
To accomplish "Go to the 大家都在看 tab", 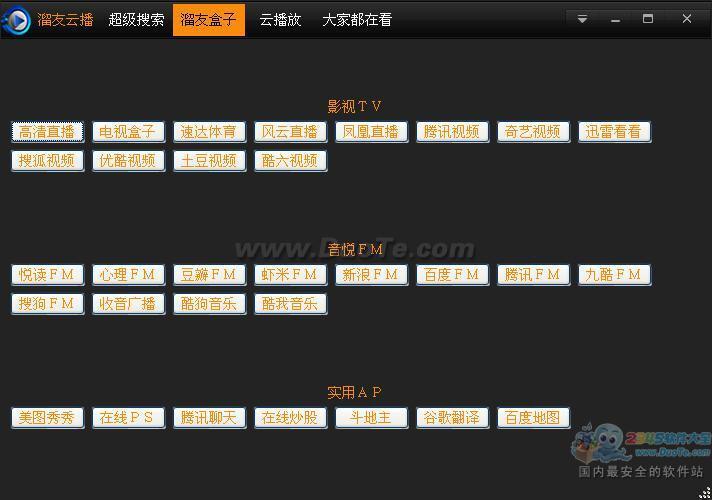I will point(357,20).
